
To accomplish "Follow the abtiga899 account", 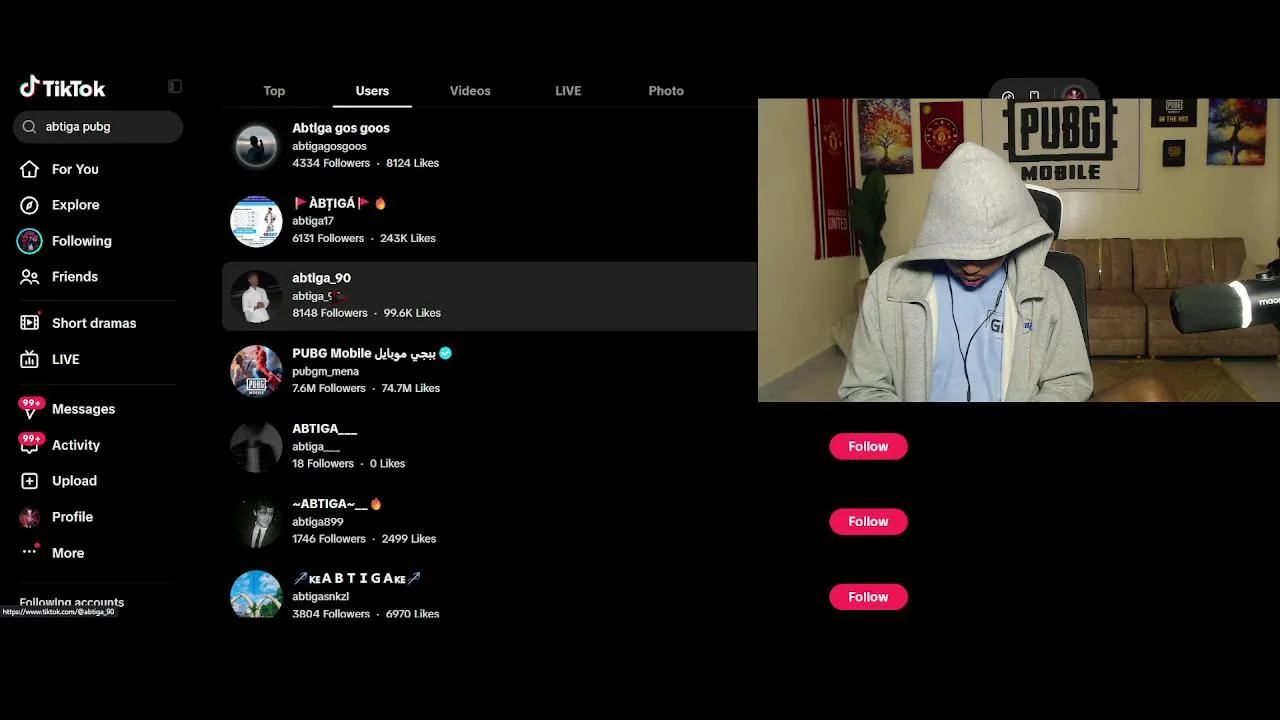I will [x=868, y=521].
